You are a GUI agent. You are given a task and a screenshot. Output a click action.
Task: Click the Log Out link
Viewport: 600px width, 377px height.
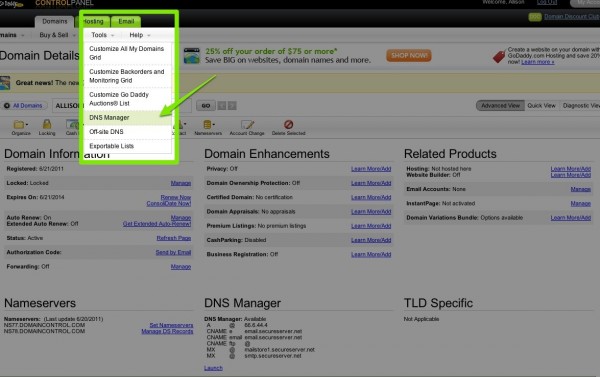pyautogui.click(x=547, y=2)
